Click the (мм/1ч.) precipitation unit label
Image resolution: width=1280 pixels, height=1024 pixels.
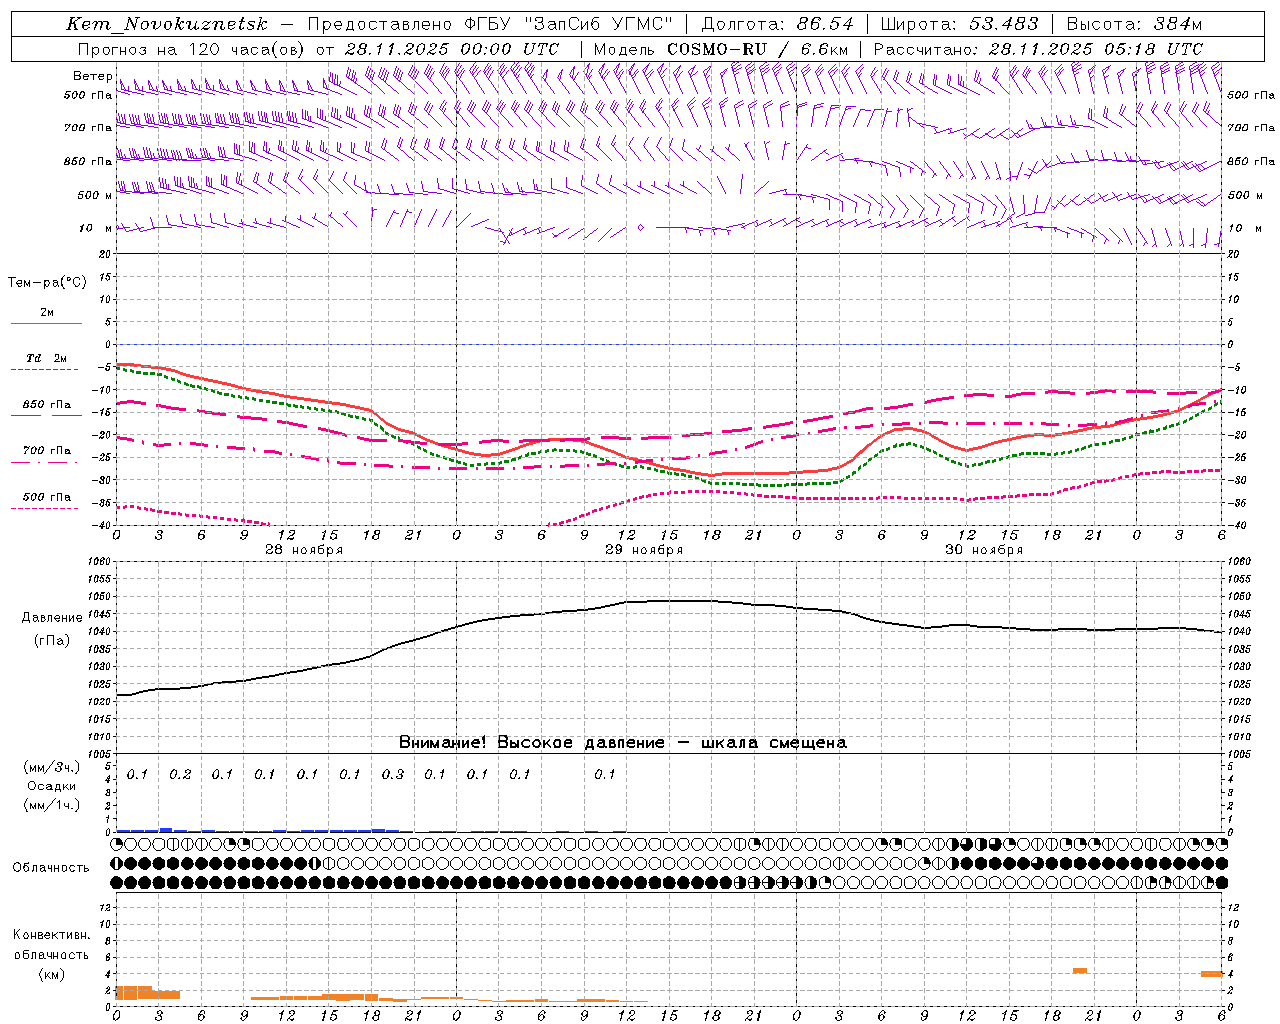(52, 805)
